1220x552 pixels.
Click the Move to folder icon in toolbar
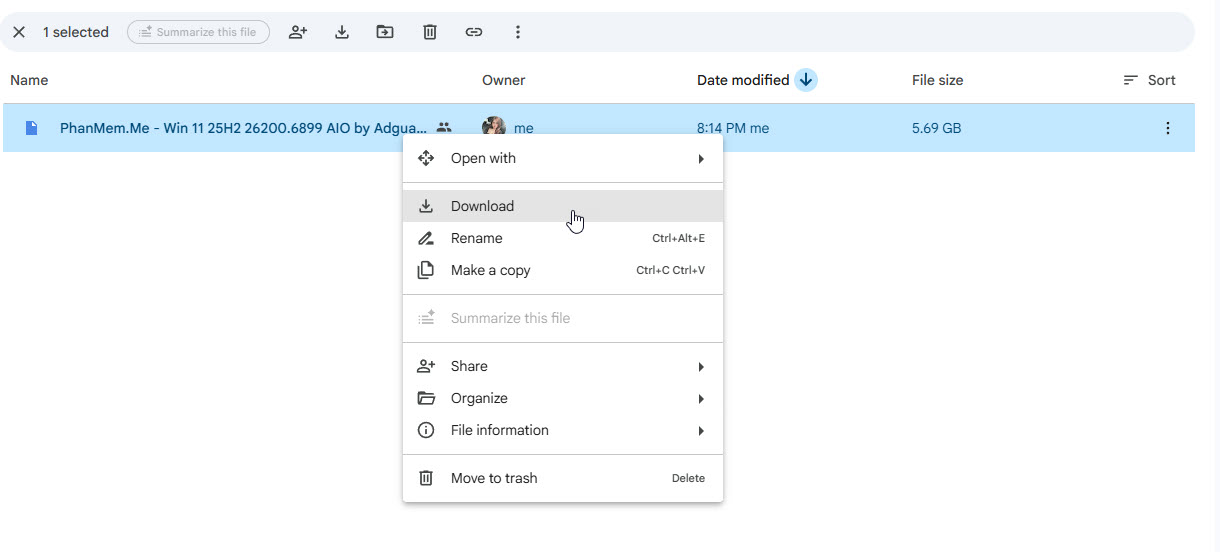coord(385,32)
